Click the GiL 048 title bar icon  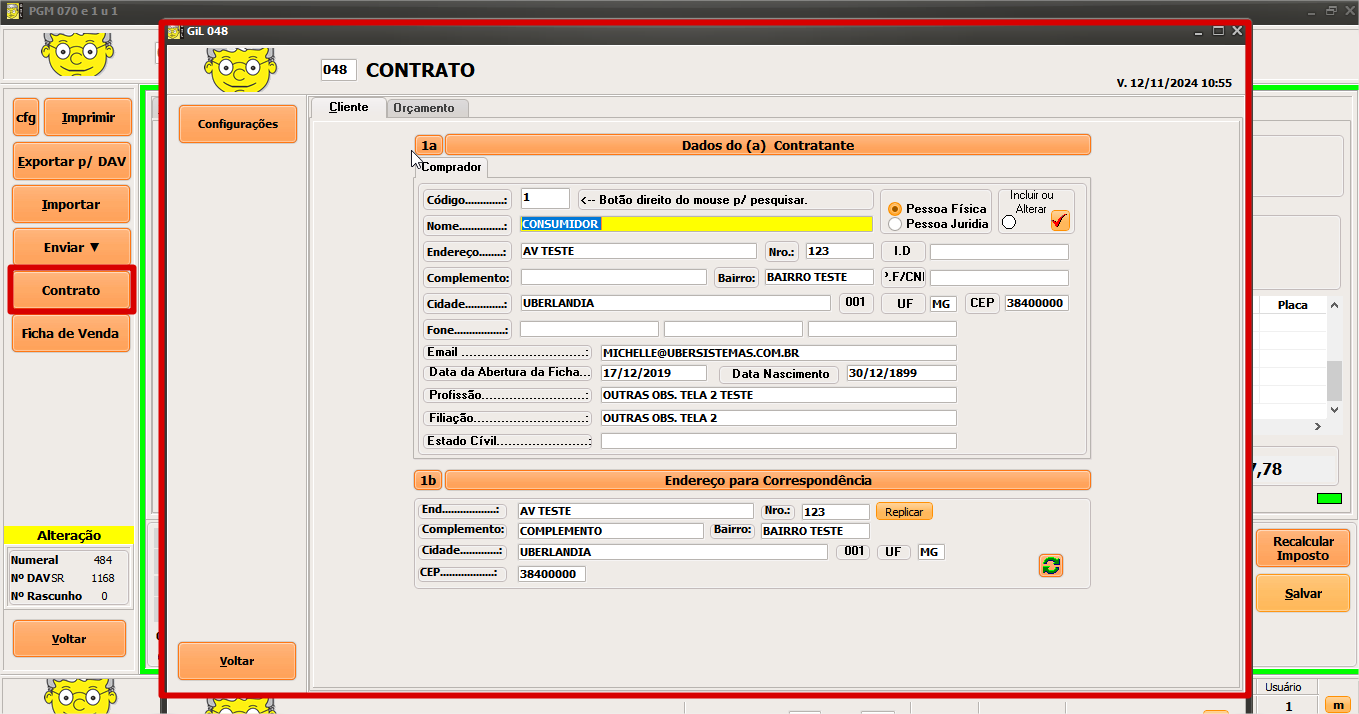point(174,31)
